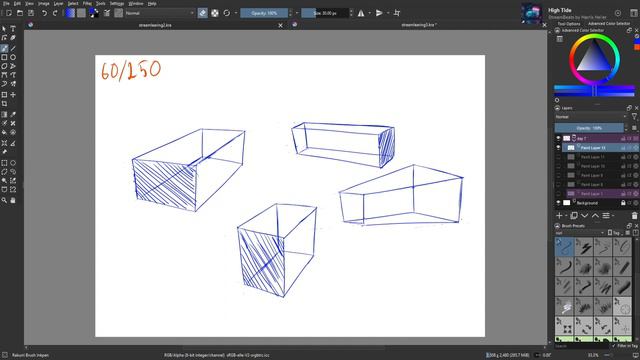Select the Line tool
Image resolution: width=640 pixels, height=360 pixels.
13,49
